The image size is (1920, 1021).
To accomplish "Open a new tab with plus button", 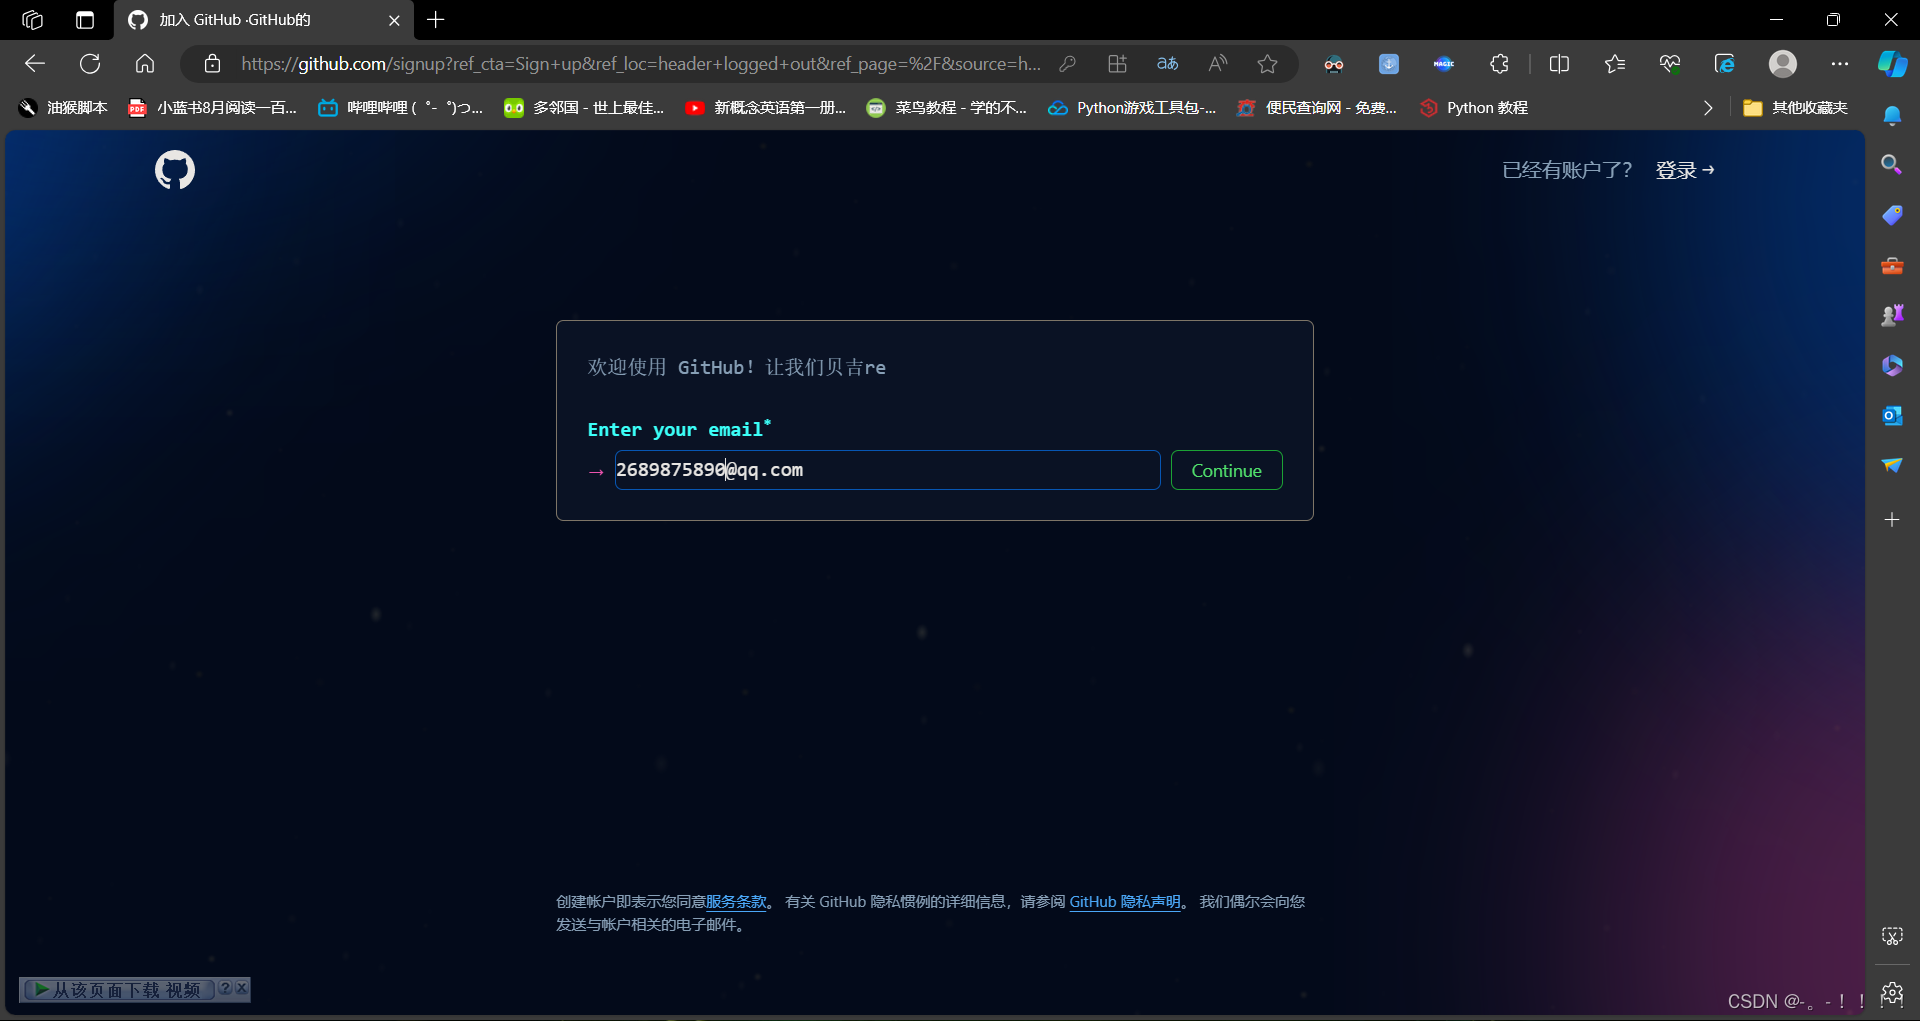I will pyautogui.click(x=436, y=20).
